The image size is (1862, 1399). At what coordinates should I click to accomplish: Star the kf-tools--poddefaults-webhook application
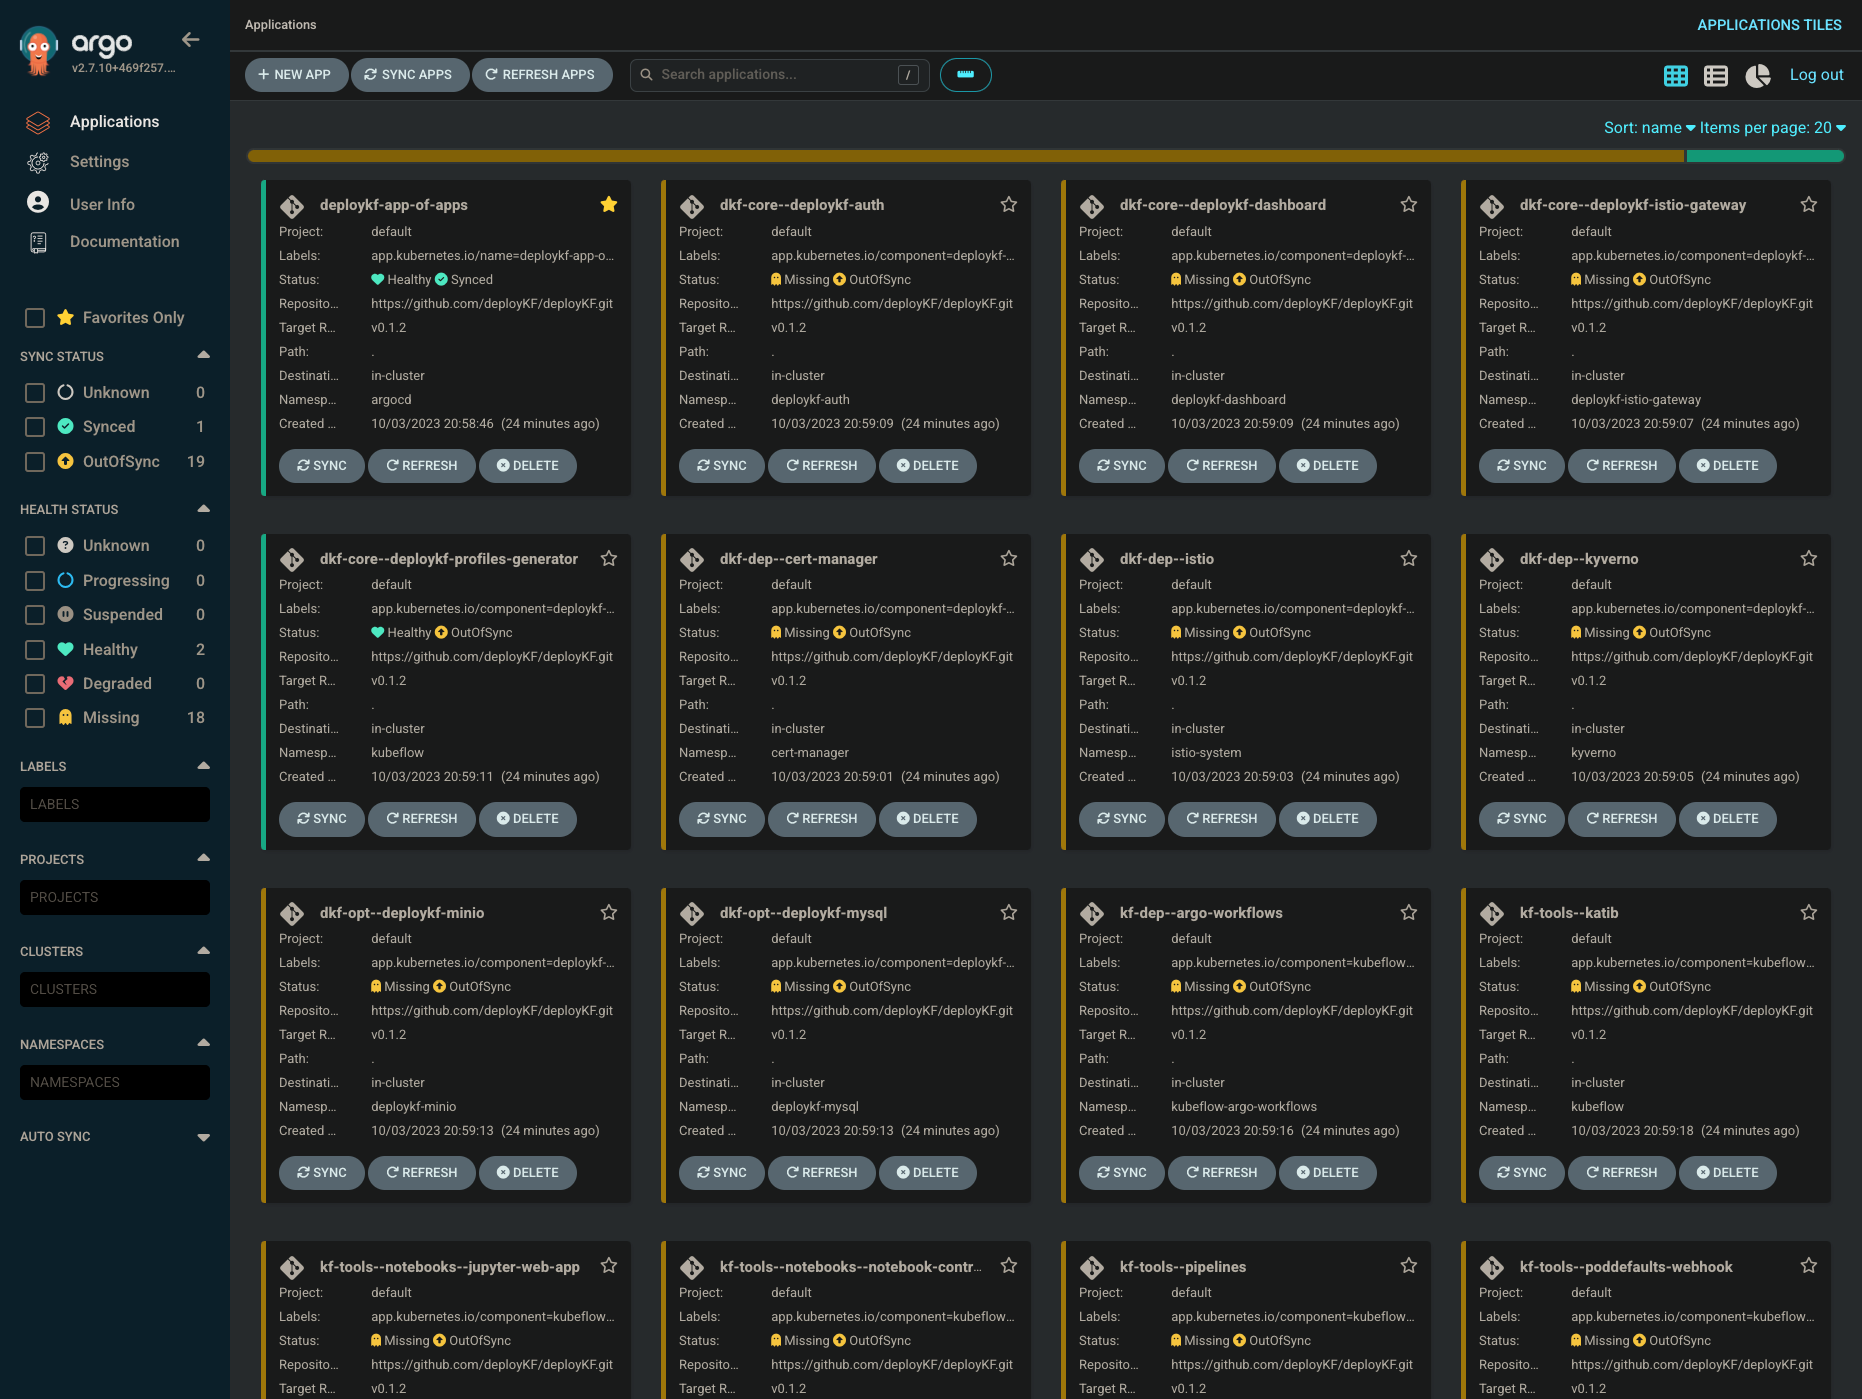(1809, 1266)
